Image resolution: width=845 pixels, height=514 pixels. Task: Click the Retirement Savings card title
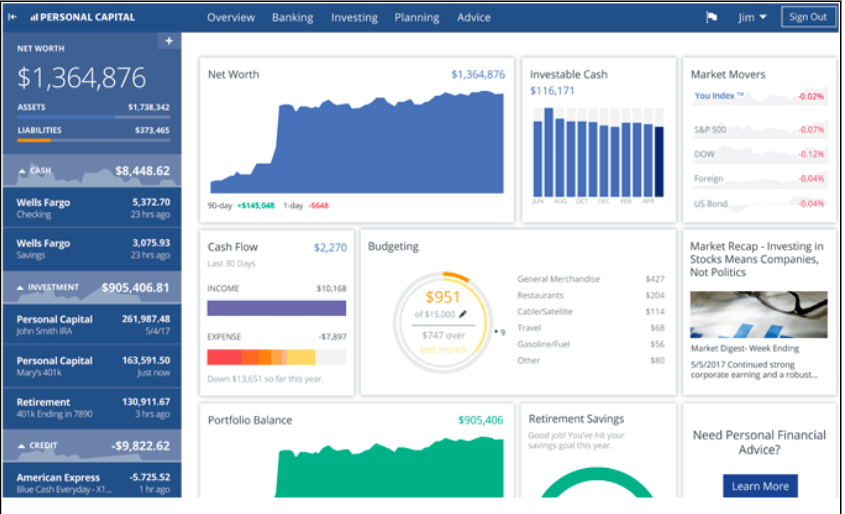(576, 419)
